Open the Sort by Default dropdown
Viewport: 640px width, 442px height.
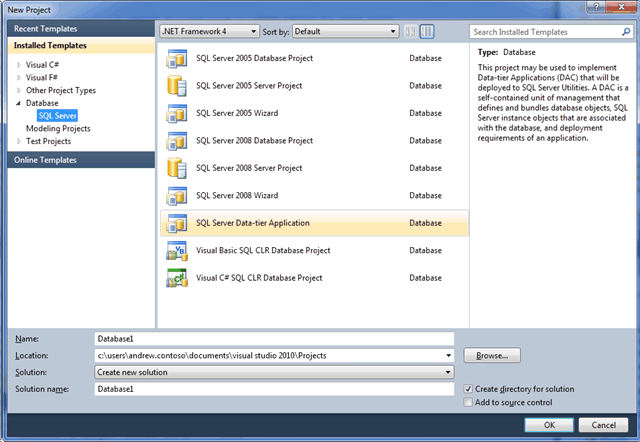coord(345,31)
